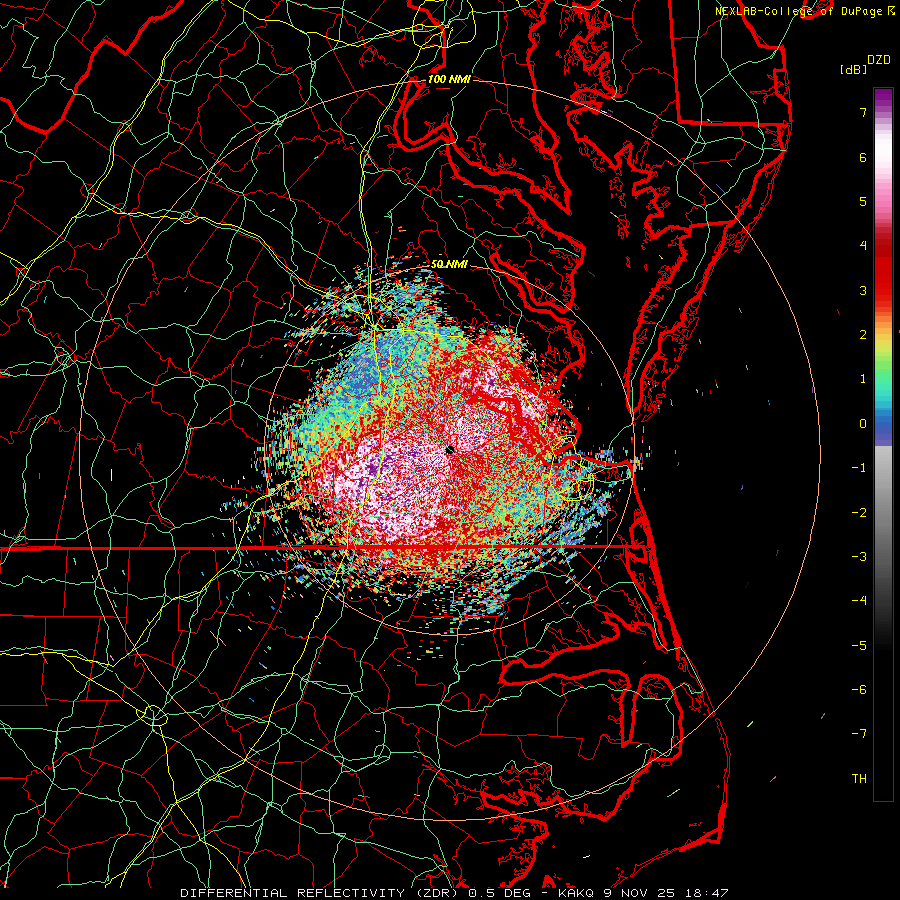Click the 0 value on color scale
Screen dimensions: 900x900
[x=863, y=424]
